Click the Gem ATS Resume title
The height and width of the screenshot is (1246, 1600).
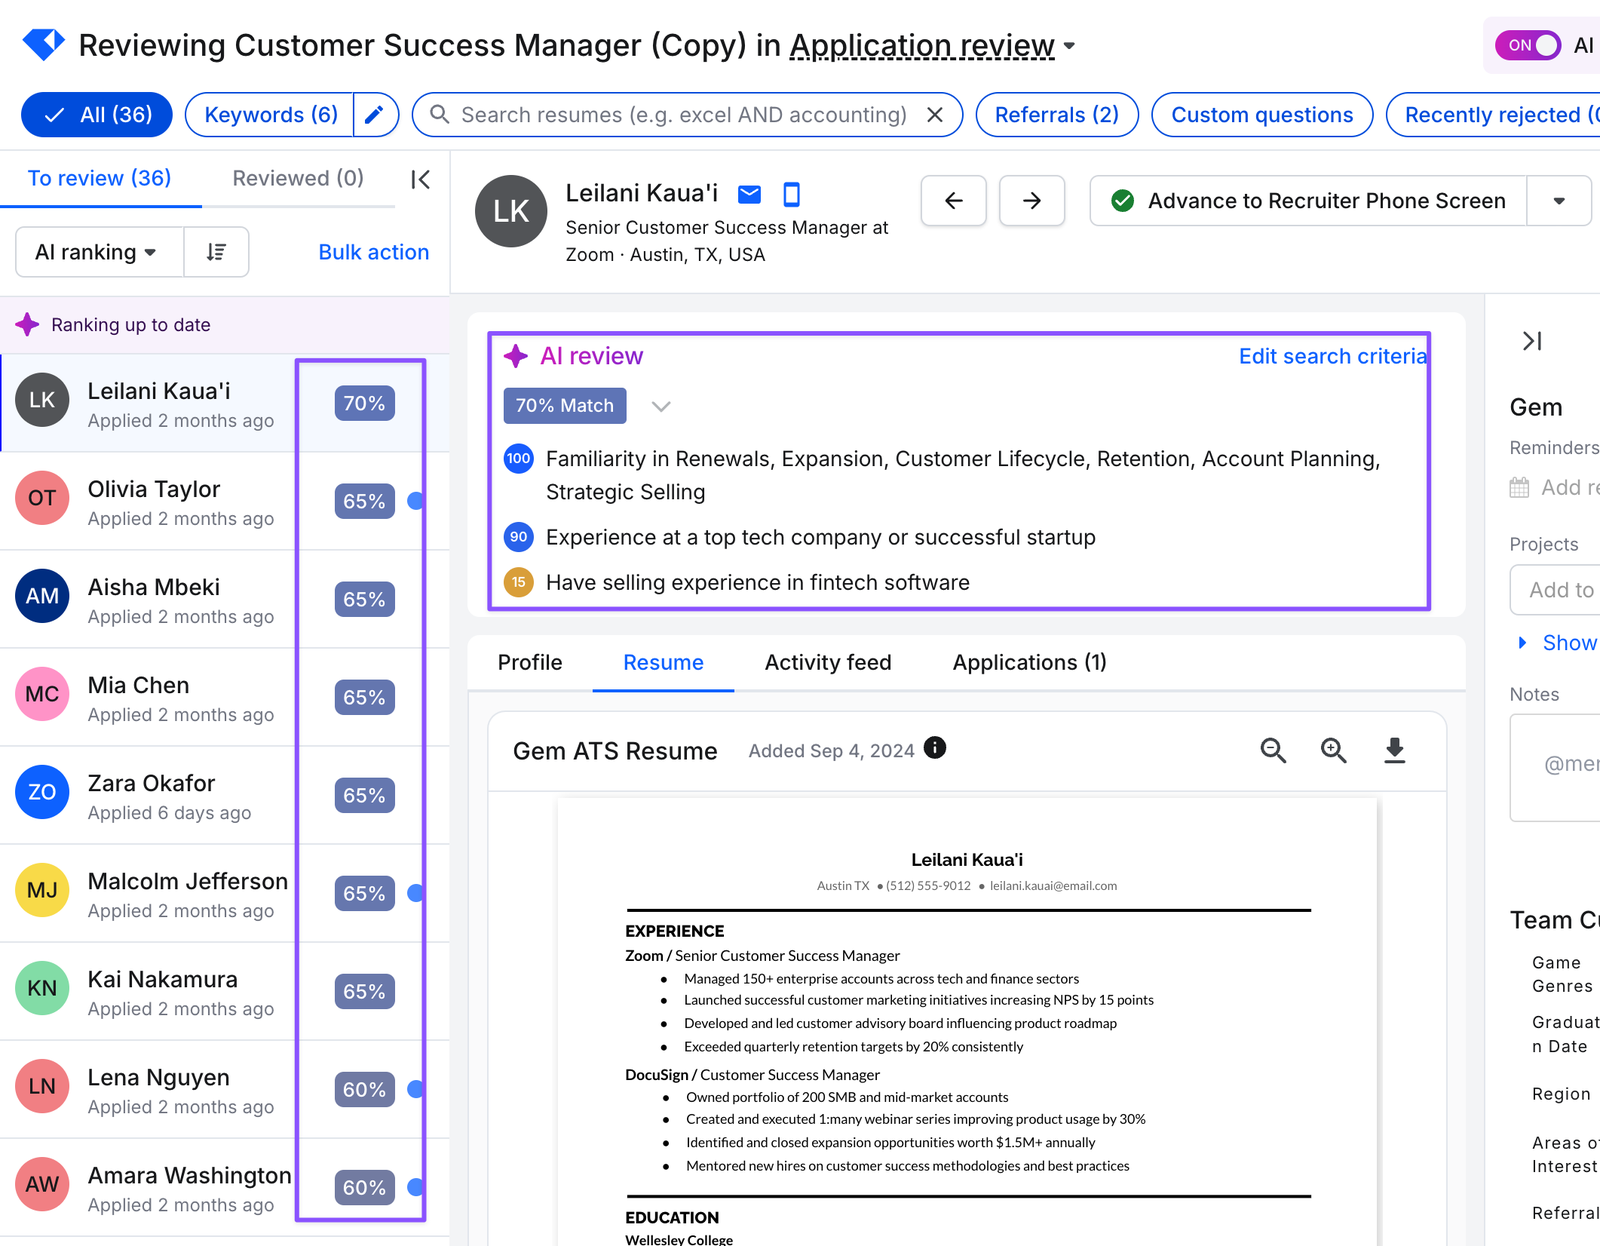coord(615,751)
